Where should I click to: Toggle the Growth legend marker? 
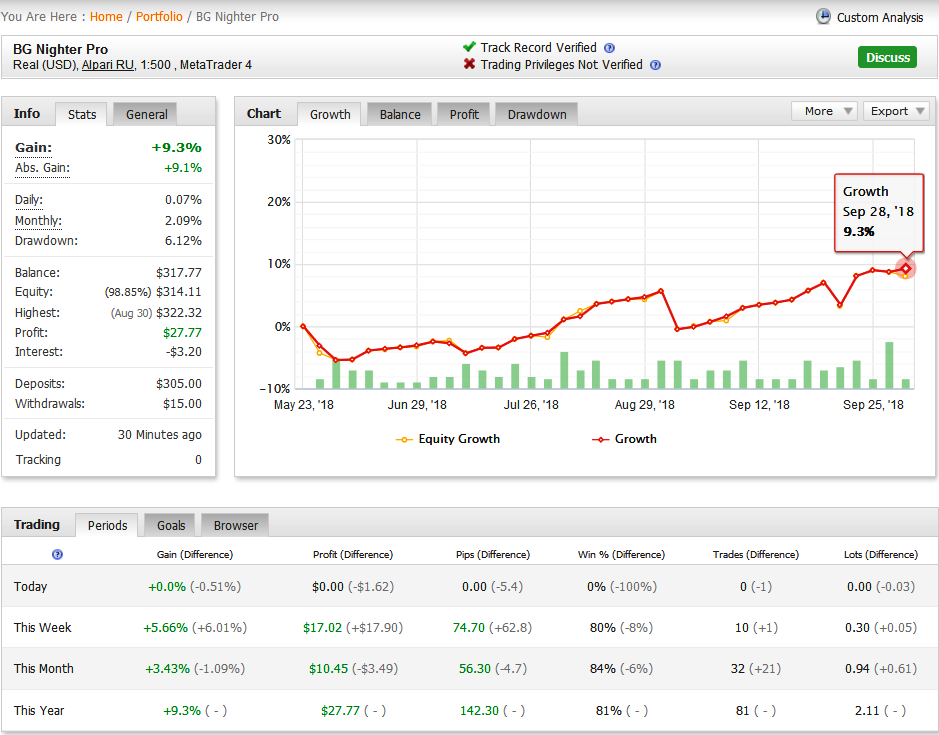coord(600,440)
